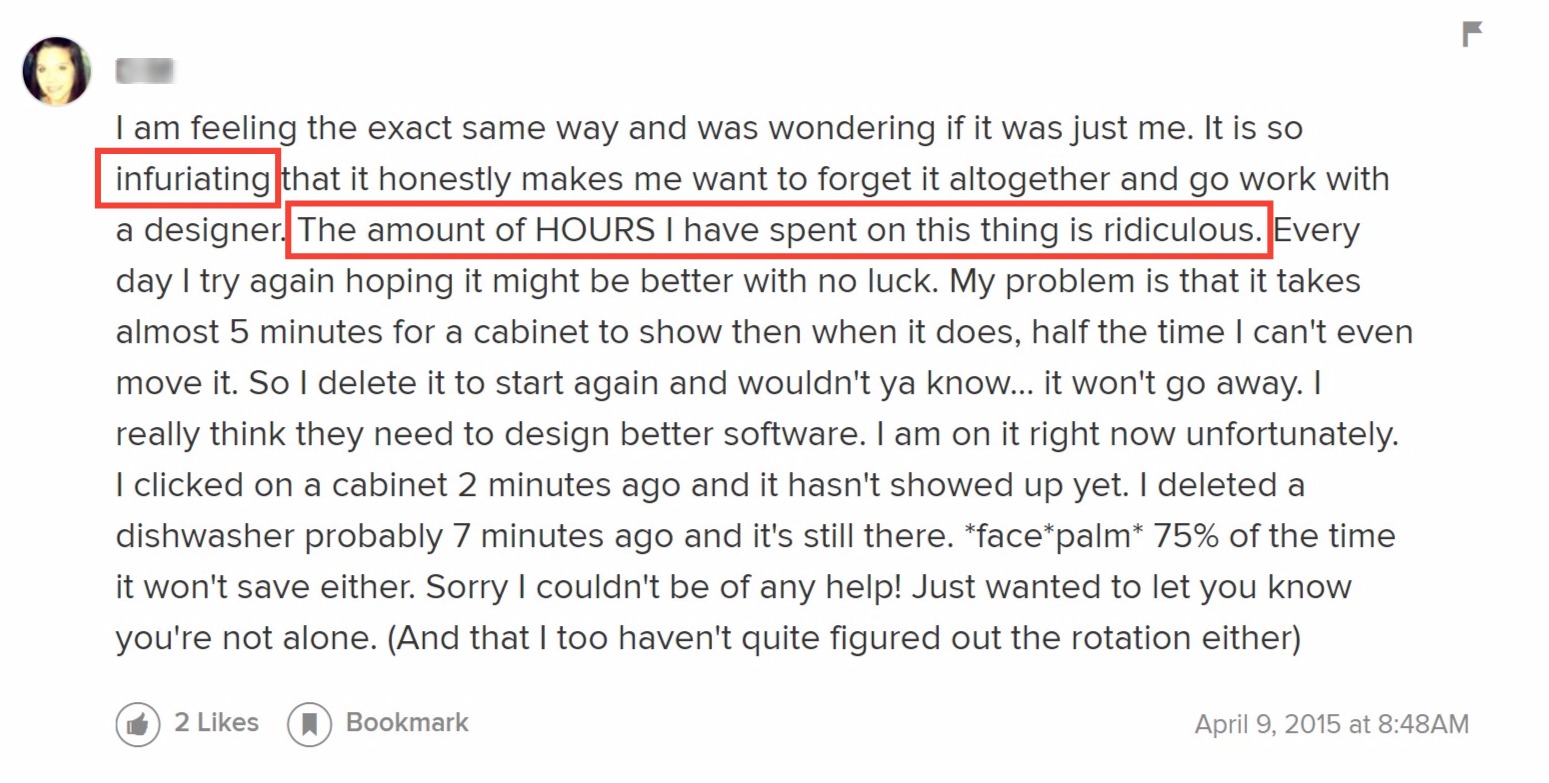Open the April 9, 2015 timestamp link
The image size is (1549, 783).
tap(1332, 724)
